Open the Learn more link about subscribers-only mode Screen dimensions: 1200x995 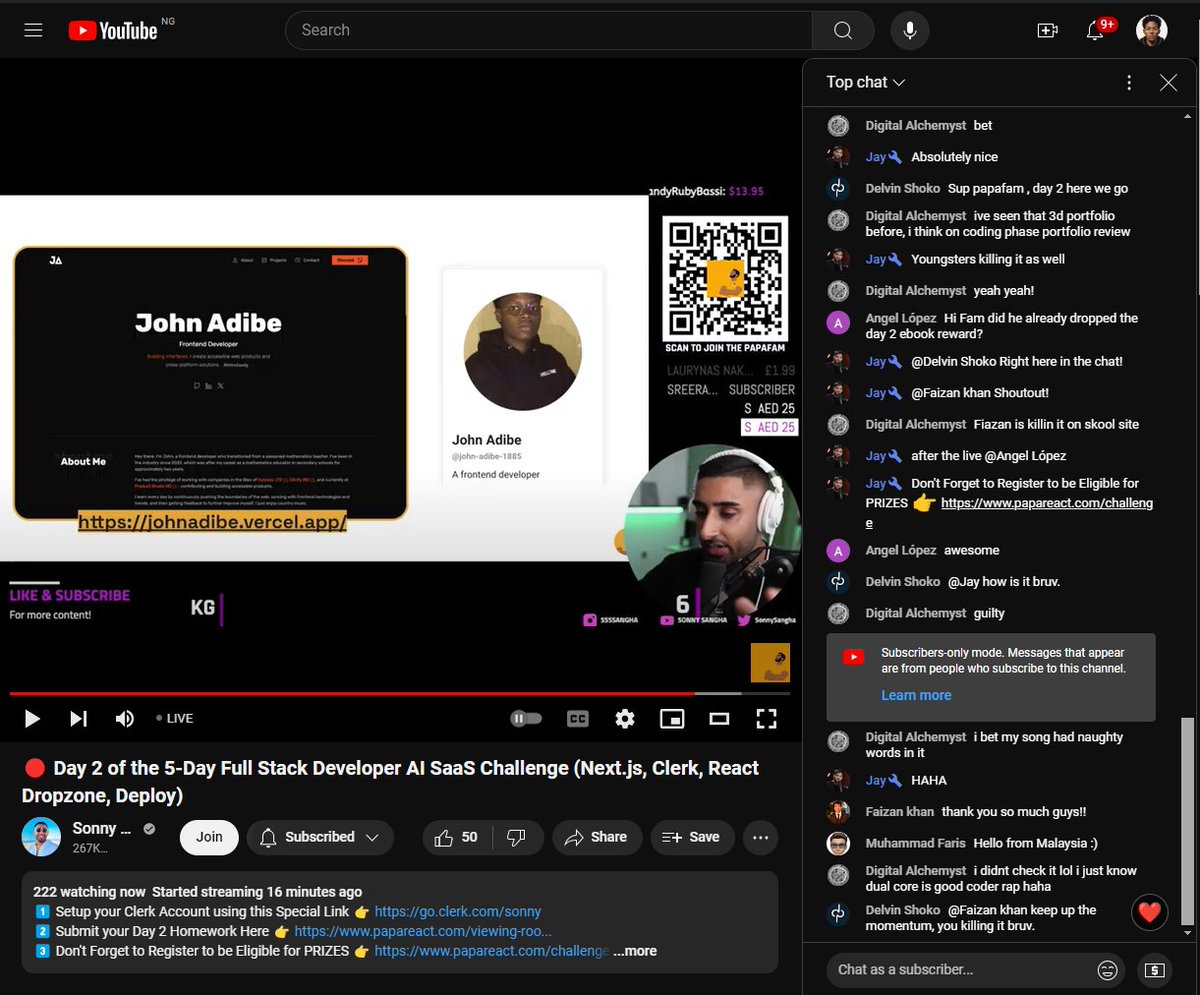coord(916,694)
